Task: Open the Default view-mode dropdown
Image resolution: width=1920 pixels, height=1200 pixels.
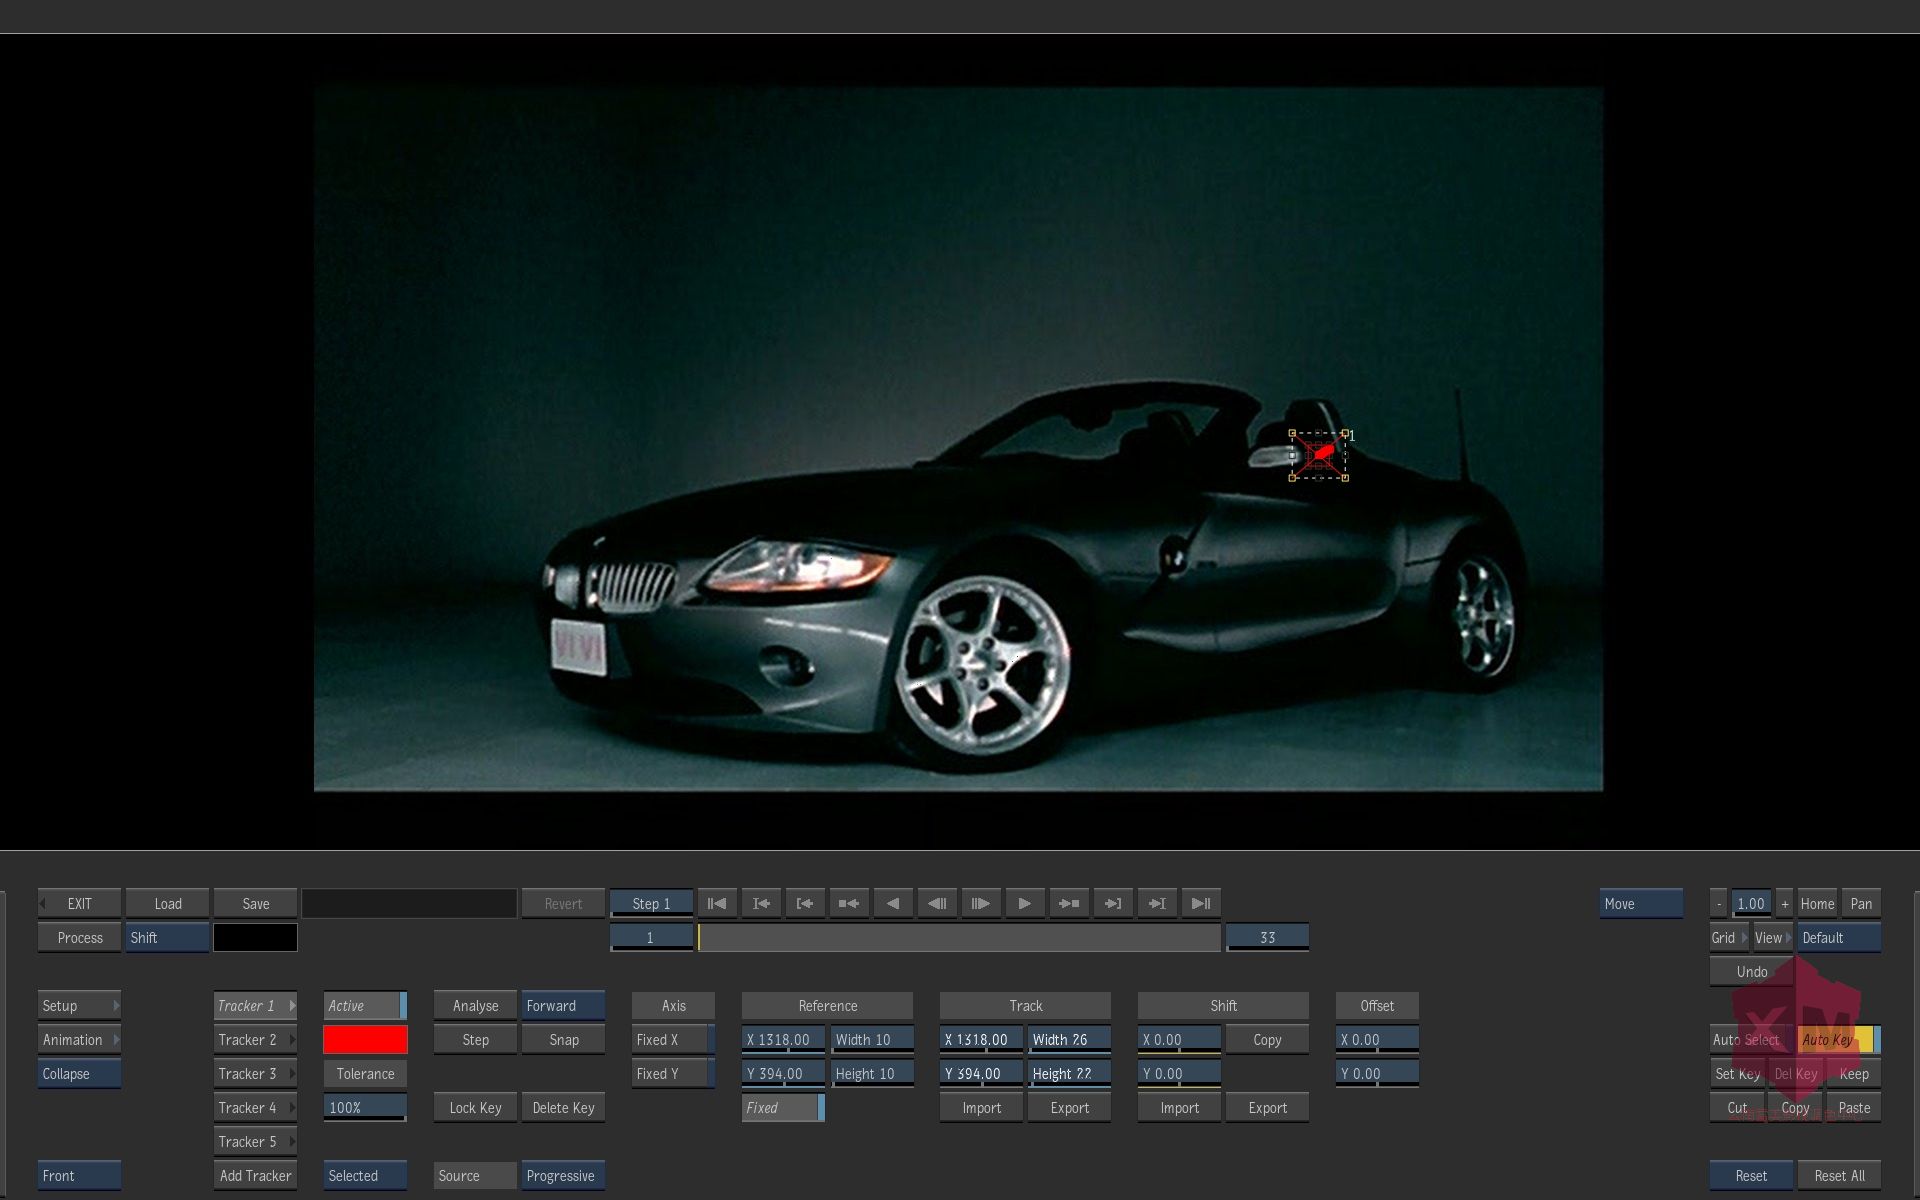Action: (1839, 937)
